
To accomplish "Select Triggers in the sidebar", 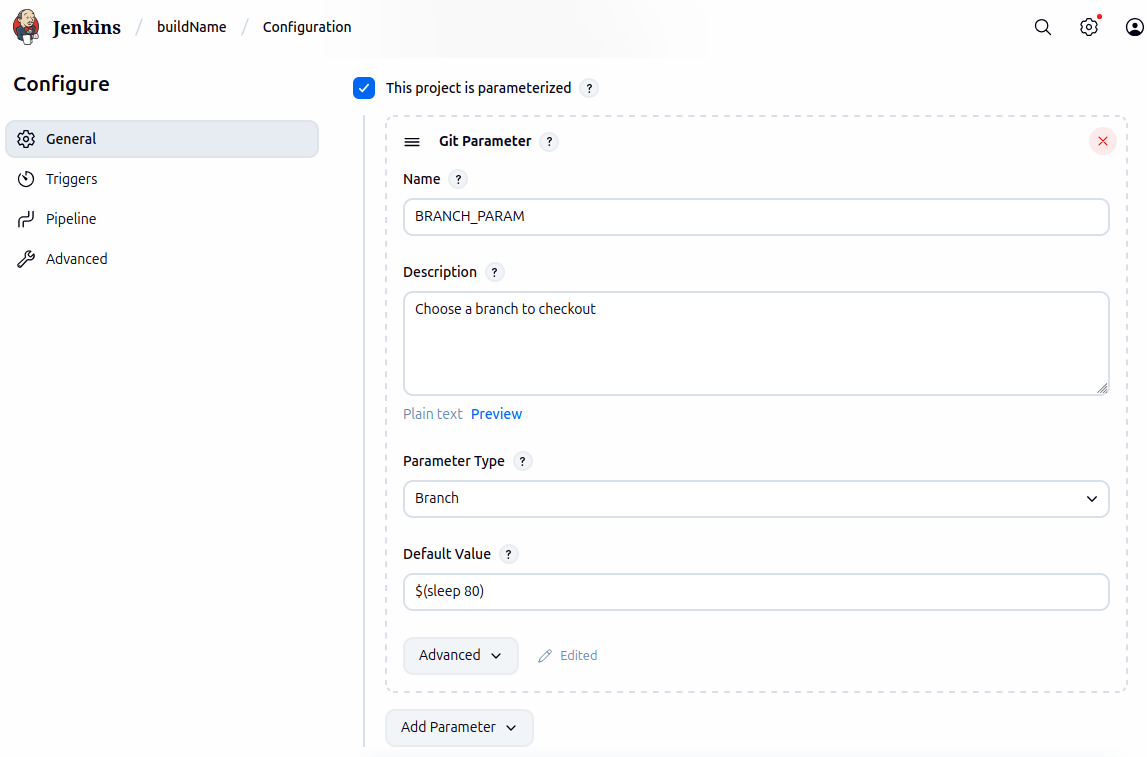I will (x=70, y=179).
